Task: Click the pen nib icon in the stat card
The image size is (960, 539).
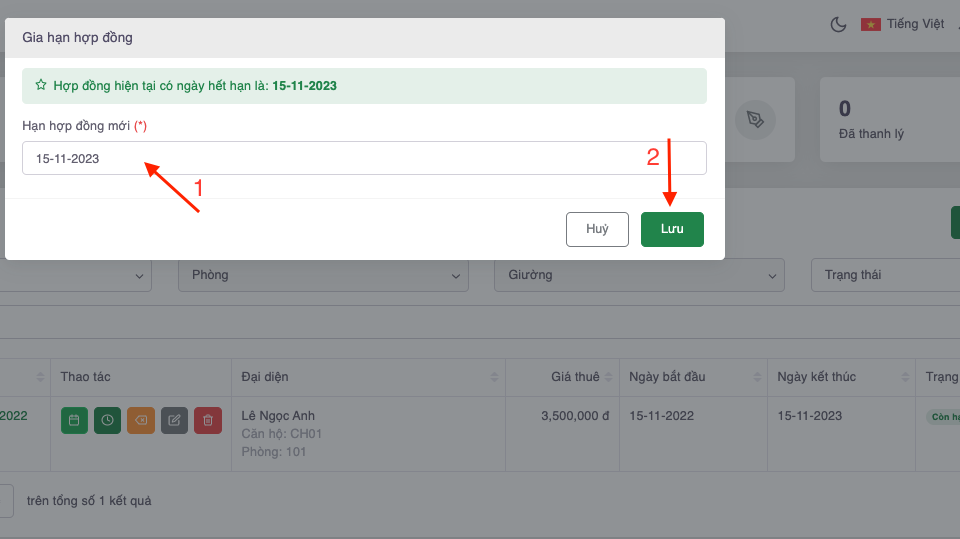Action: pyautogui.click(x=755, y=120)
